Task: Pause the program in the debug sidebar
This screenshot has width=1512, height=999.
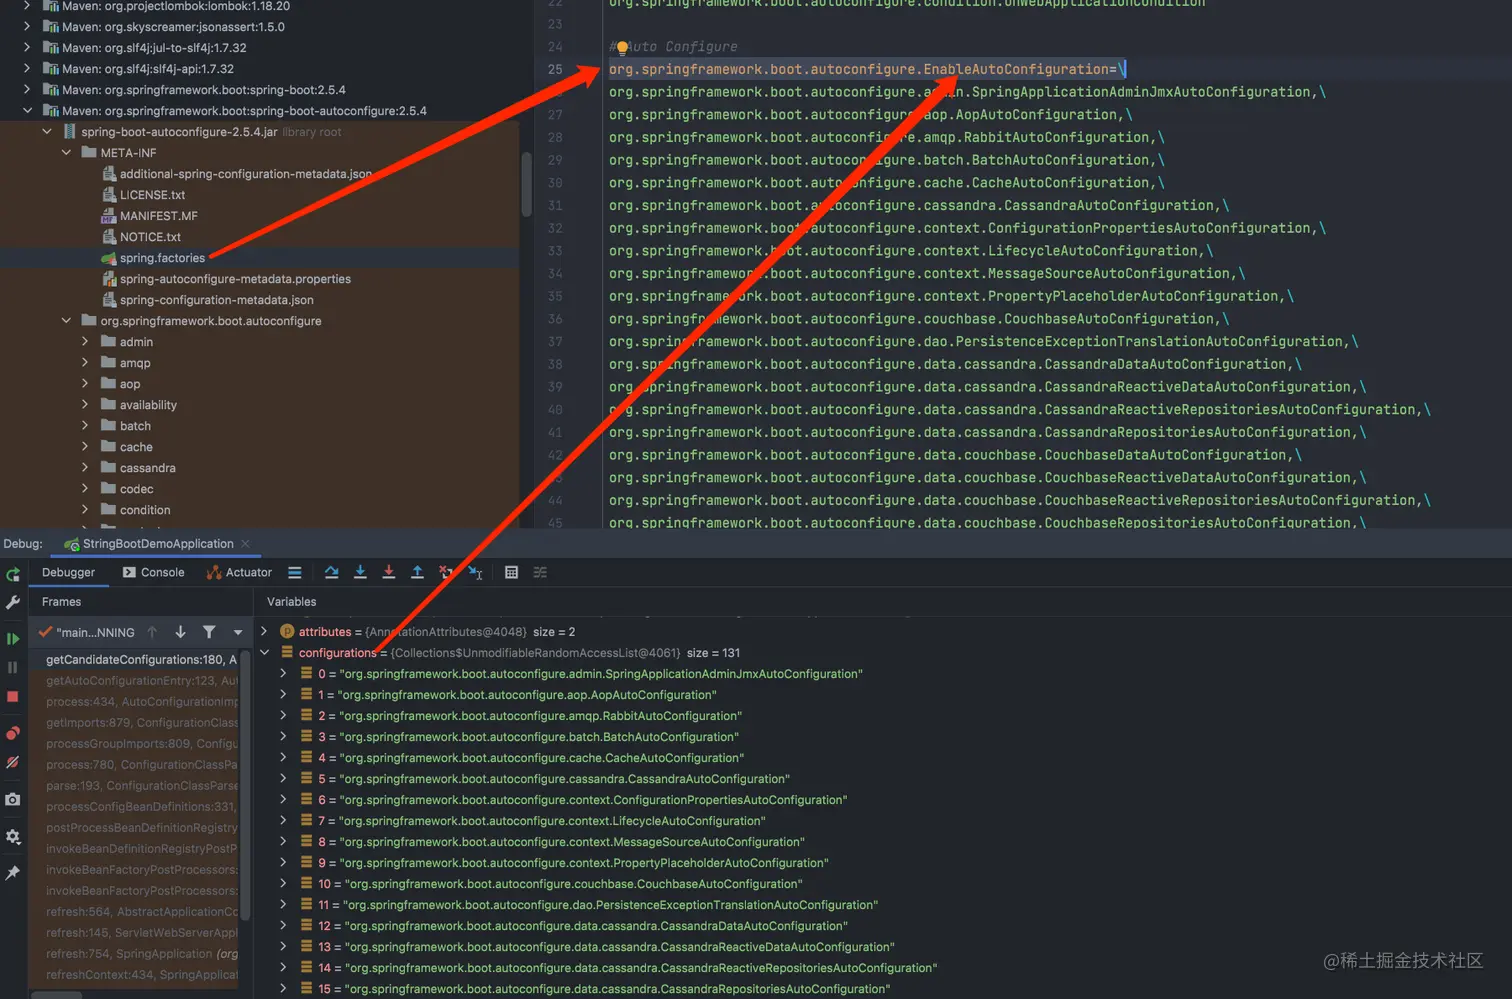Action: coord(13,667)
